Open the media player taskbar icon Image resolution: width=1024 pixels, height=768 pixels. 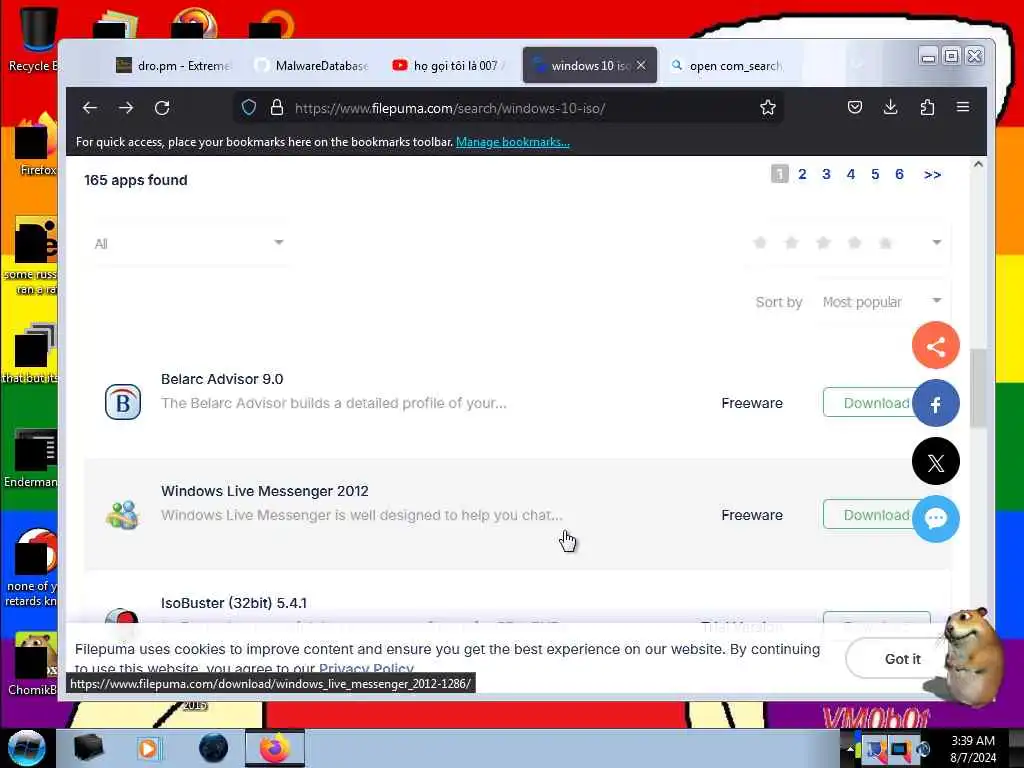click(148, 748)
